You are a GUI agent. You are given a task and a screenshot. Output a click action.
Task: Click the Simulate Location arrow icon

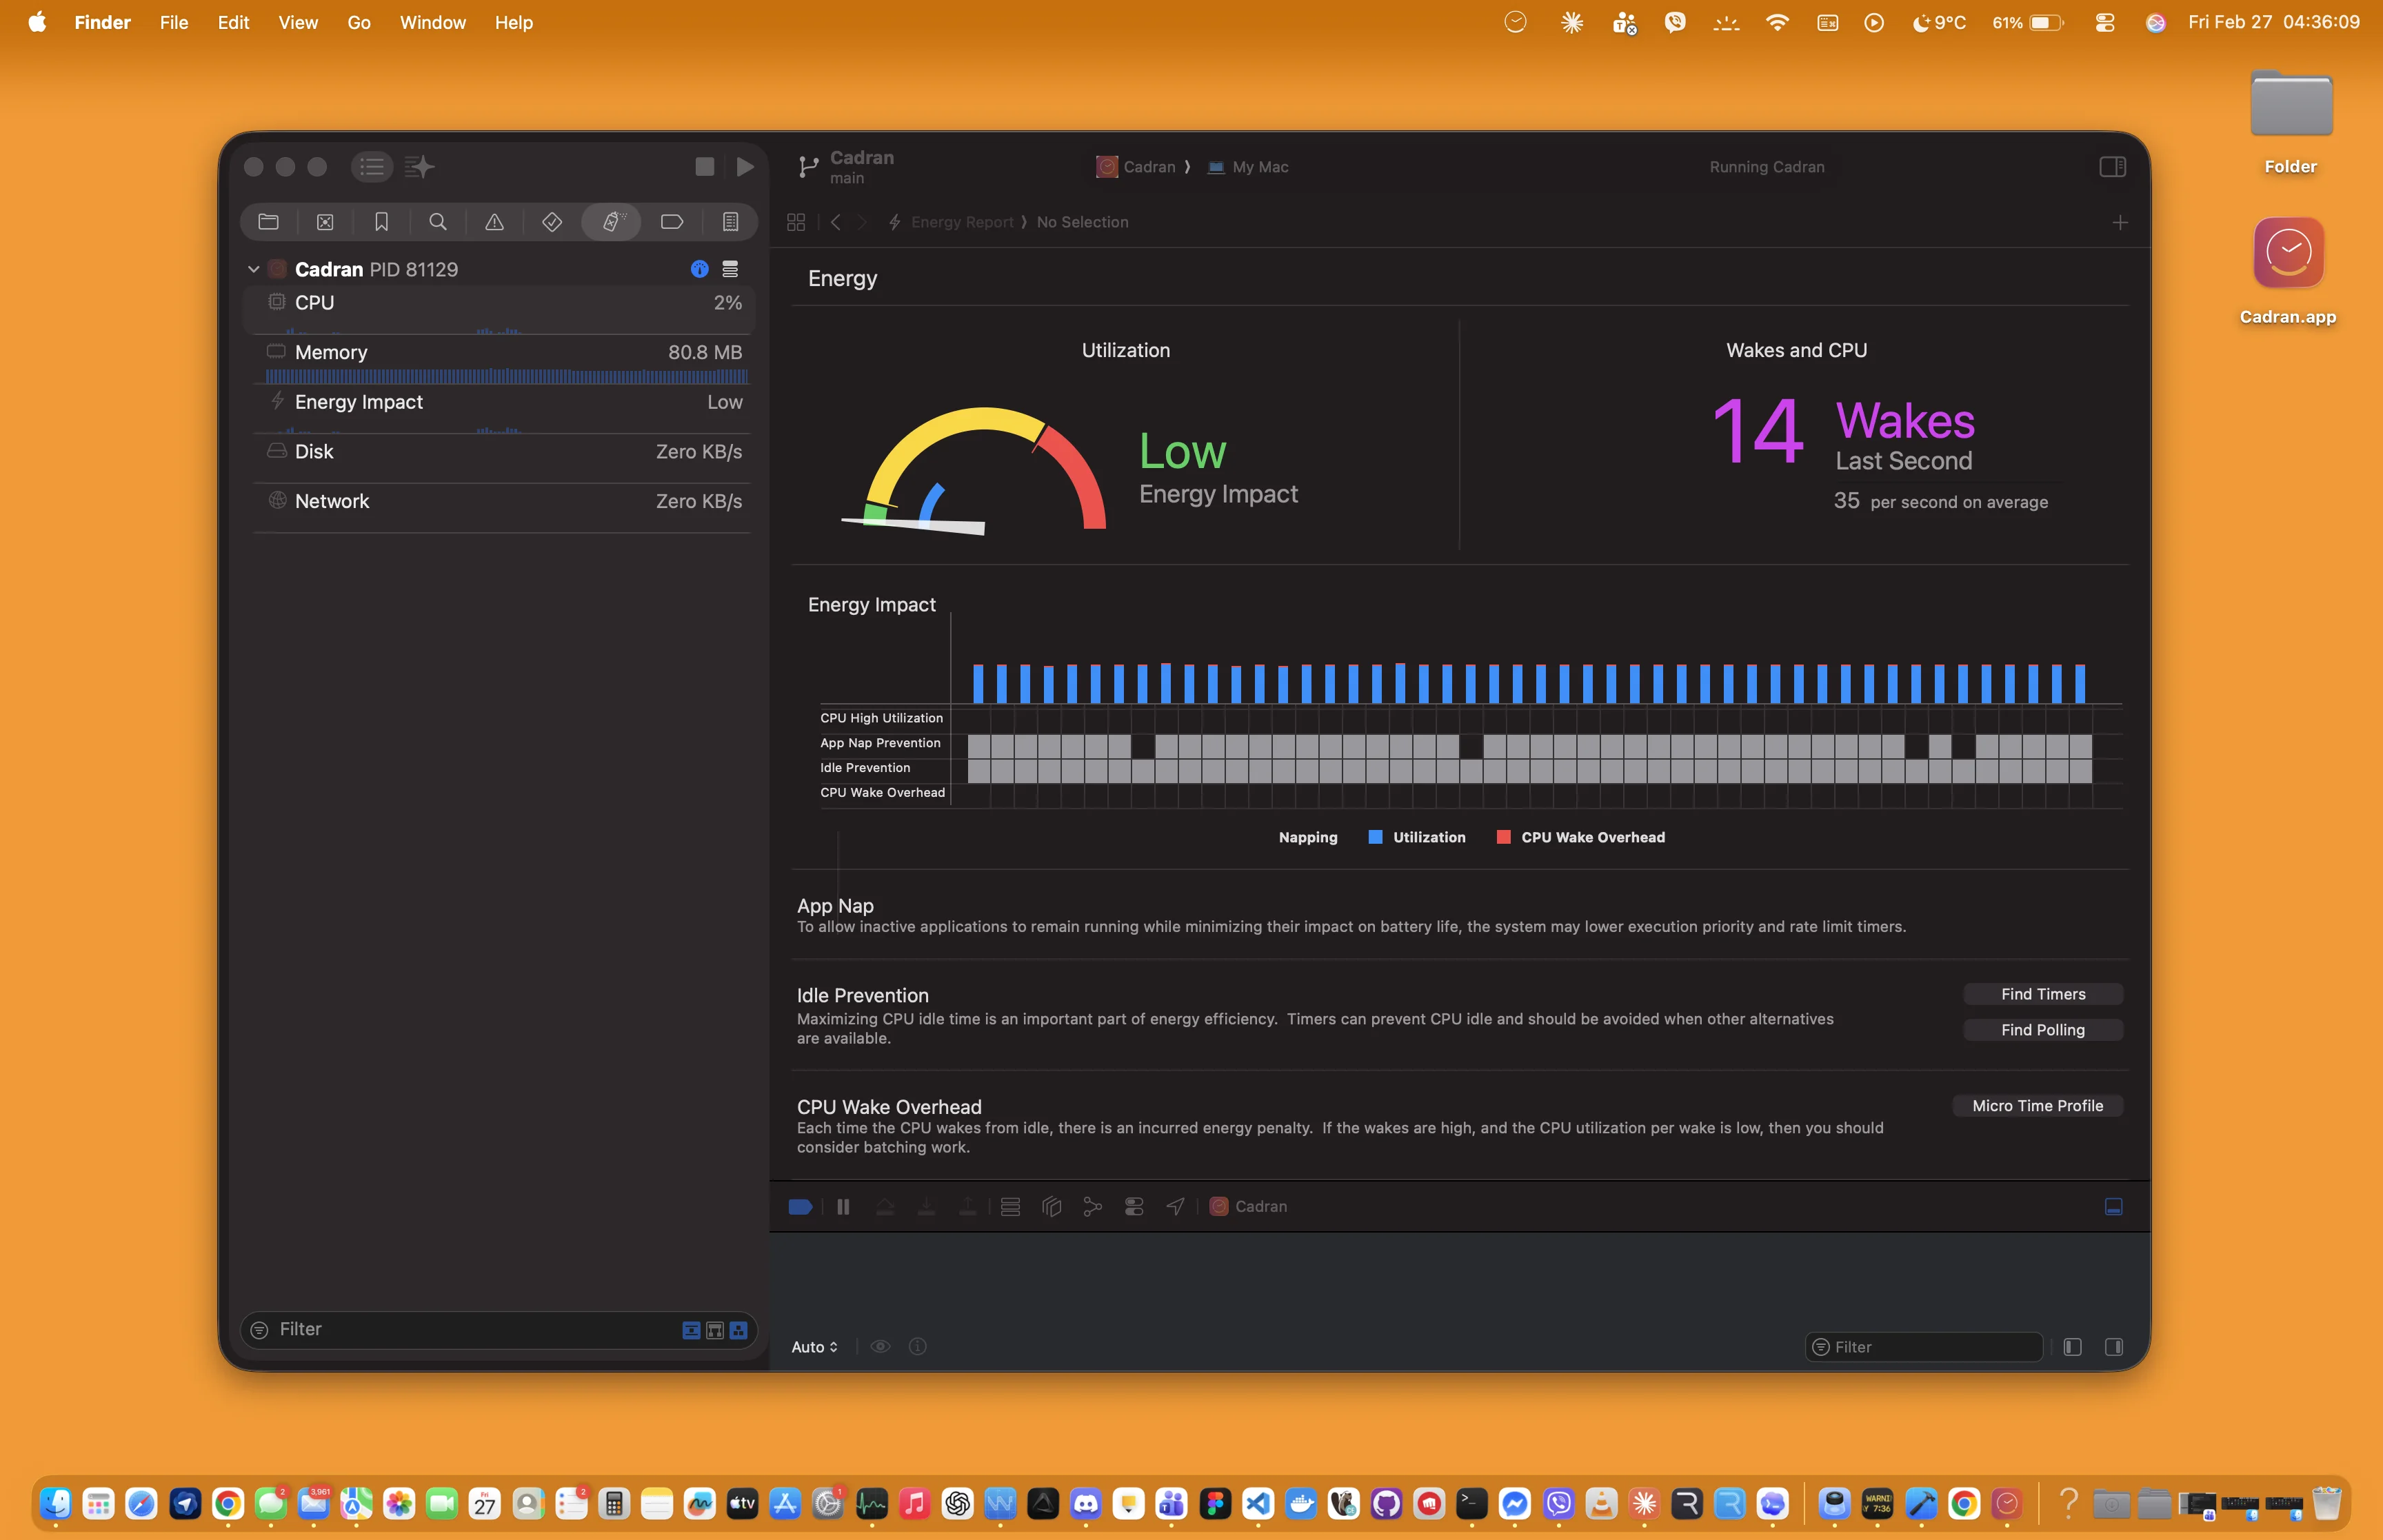[1175, 1207]
